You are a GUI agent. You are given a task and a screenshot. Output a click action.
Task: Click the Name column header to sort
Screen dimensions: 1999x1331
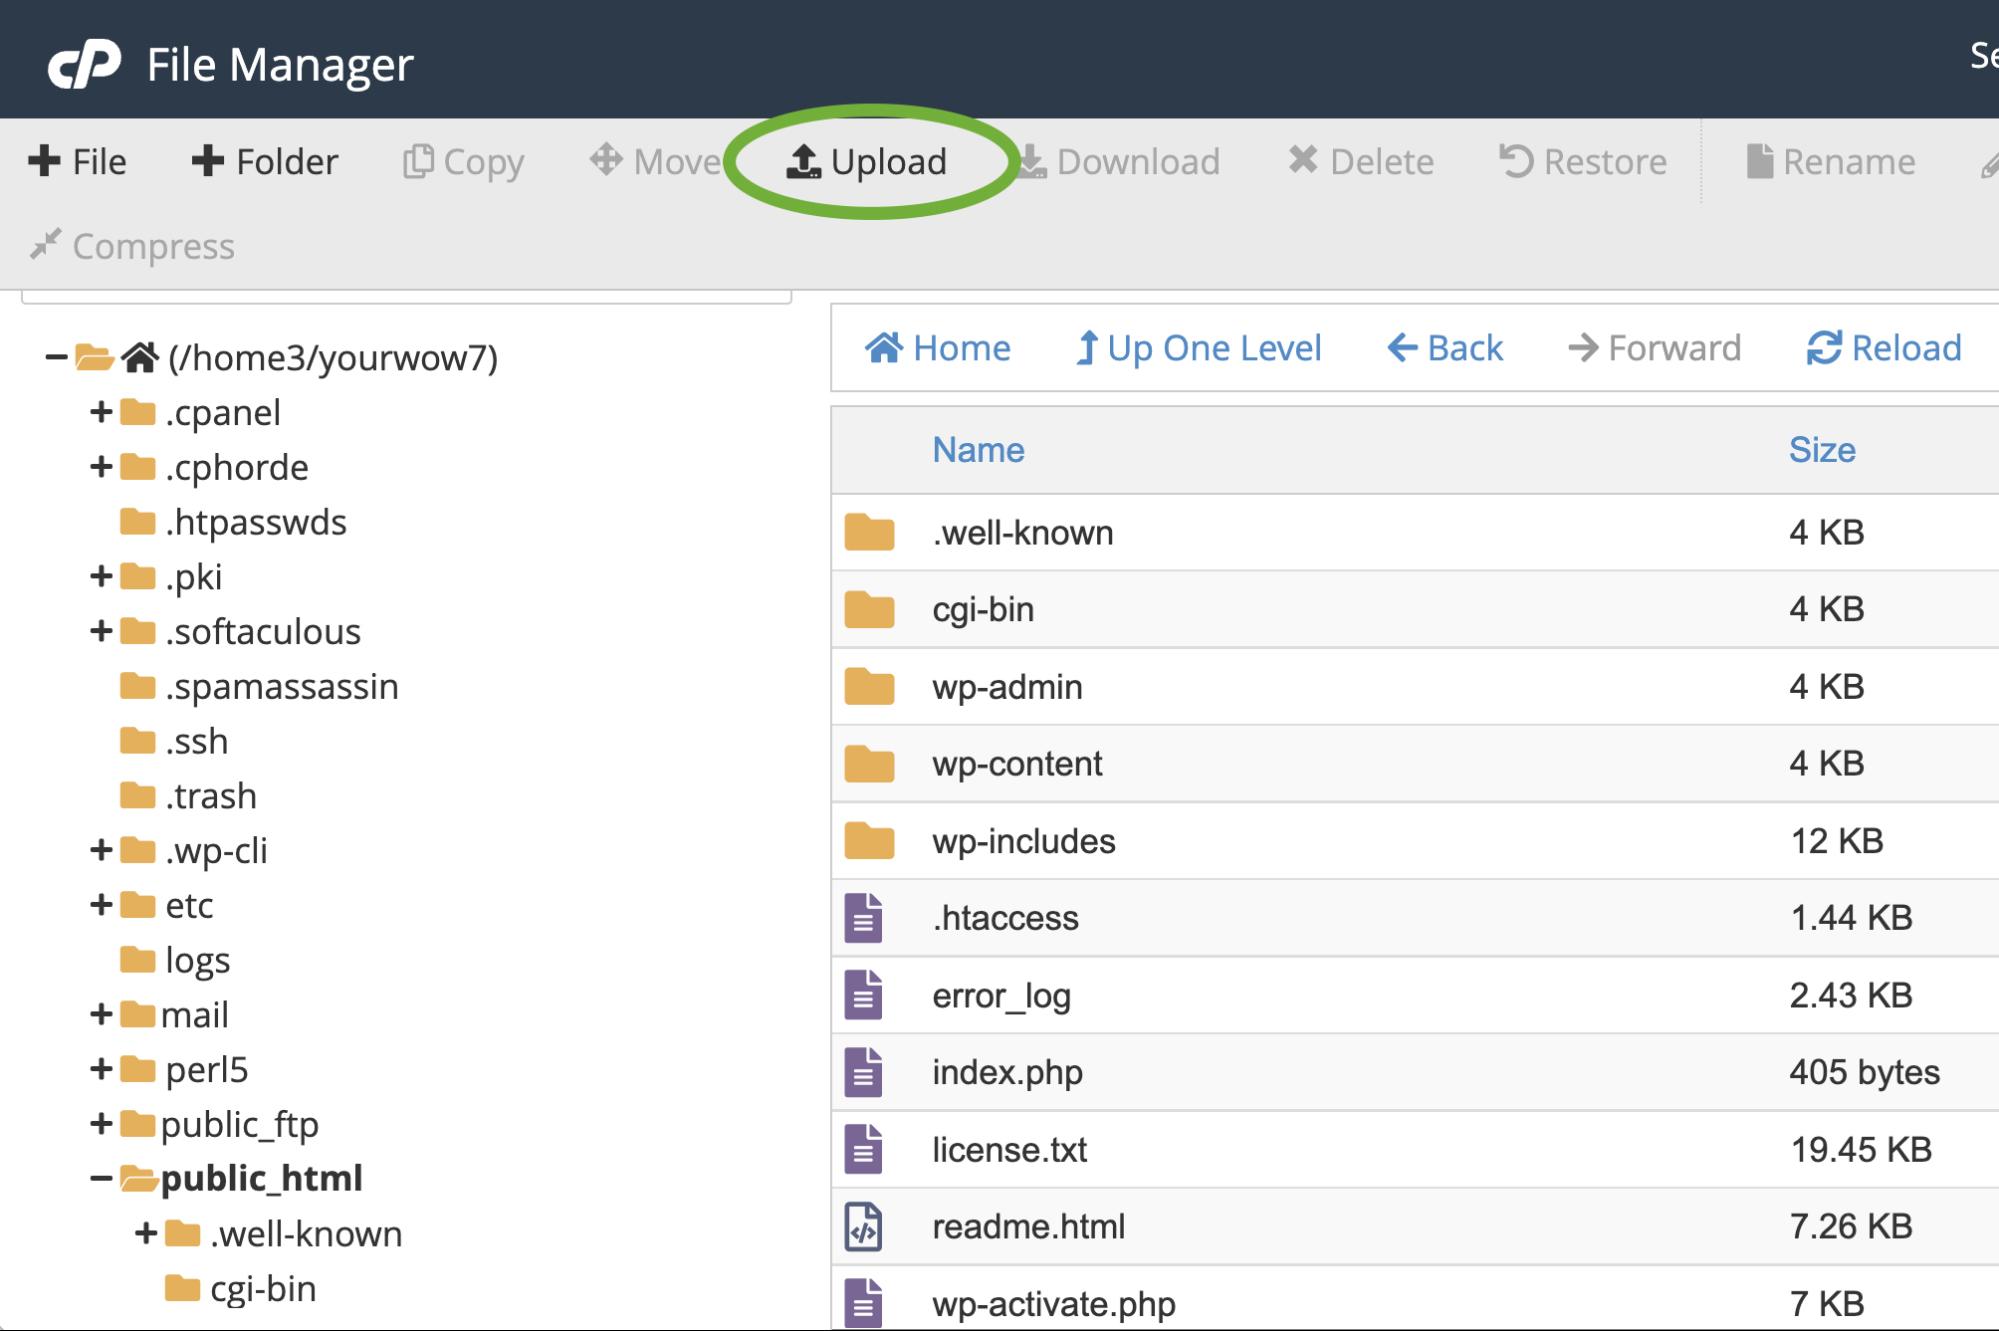[979, 450]
